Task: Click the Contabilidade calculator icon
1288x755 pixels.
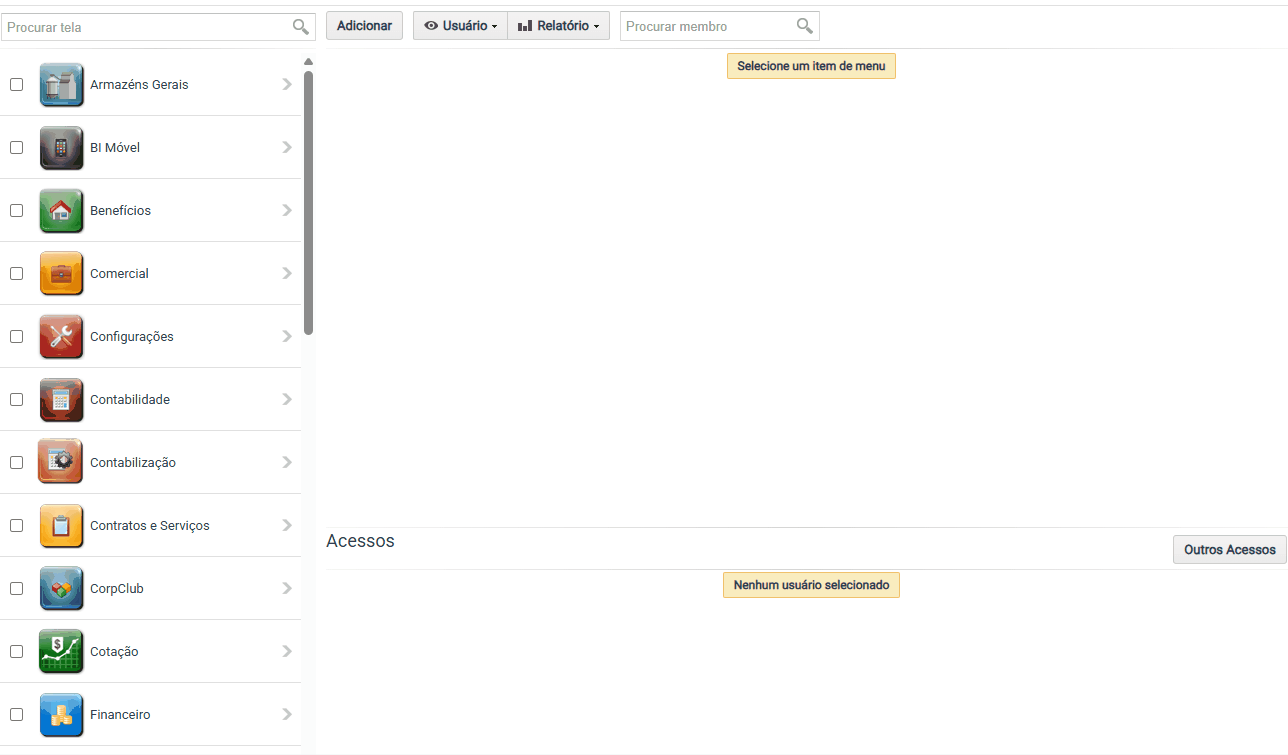Action: click(x=61, y=400)
